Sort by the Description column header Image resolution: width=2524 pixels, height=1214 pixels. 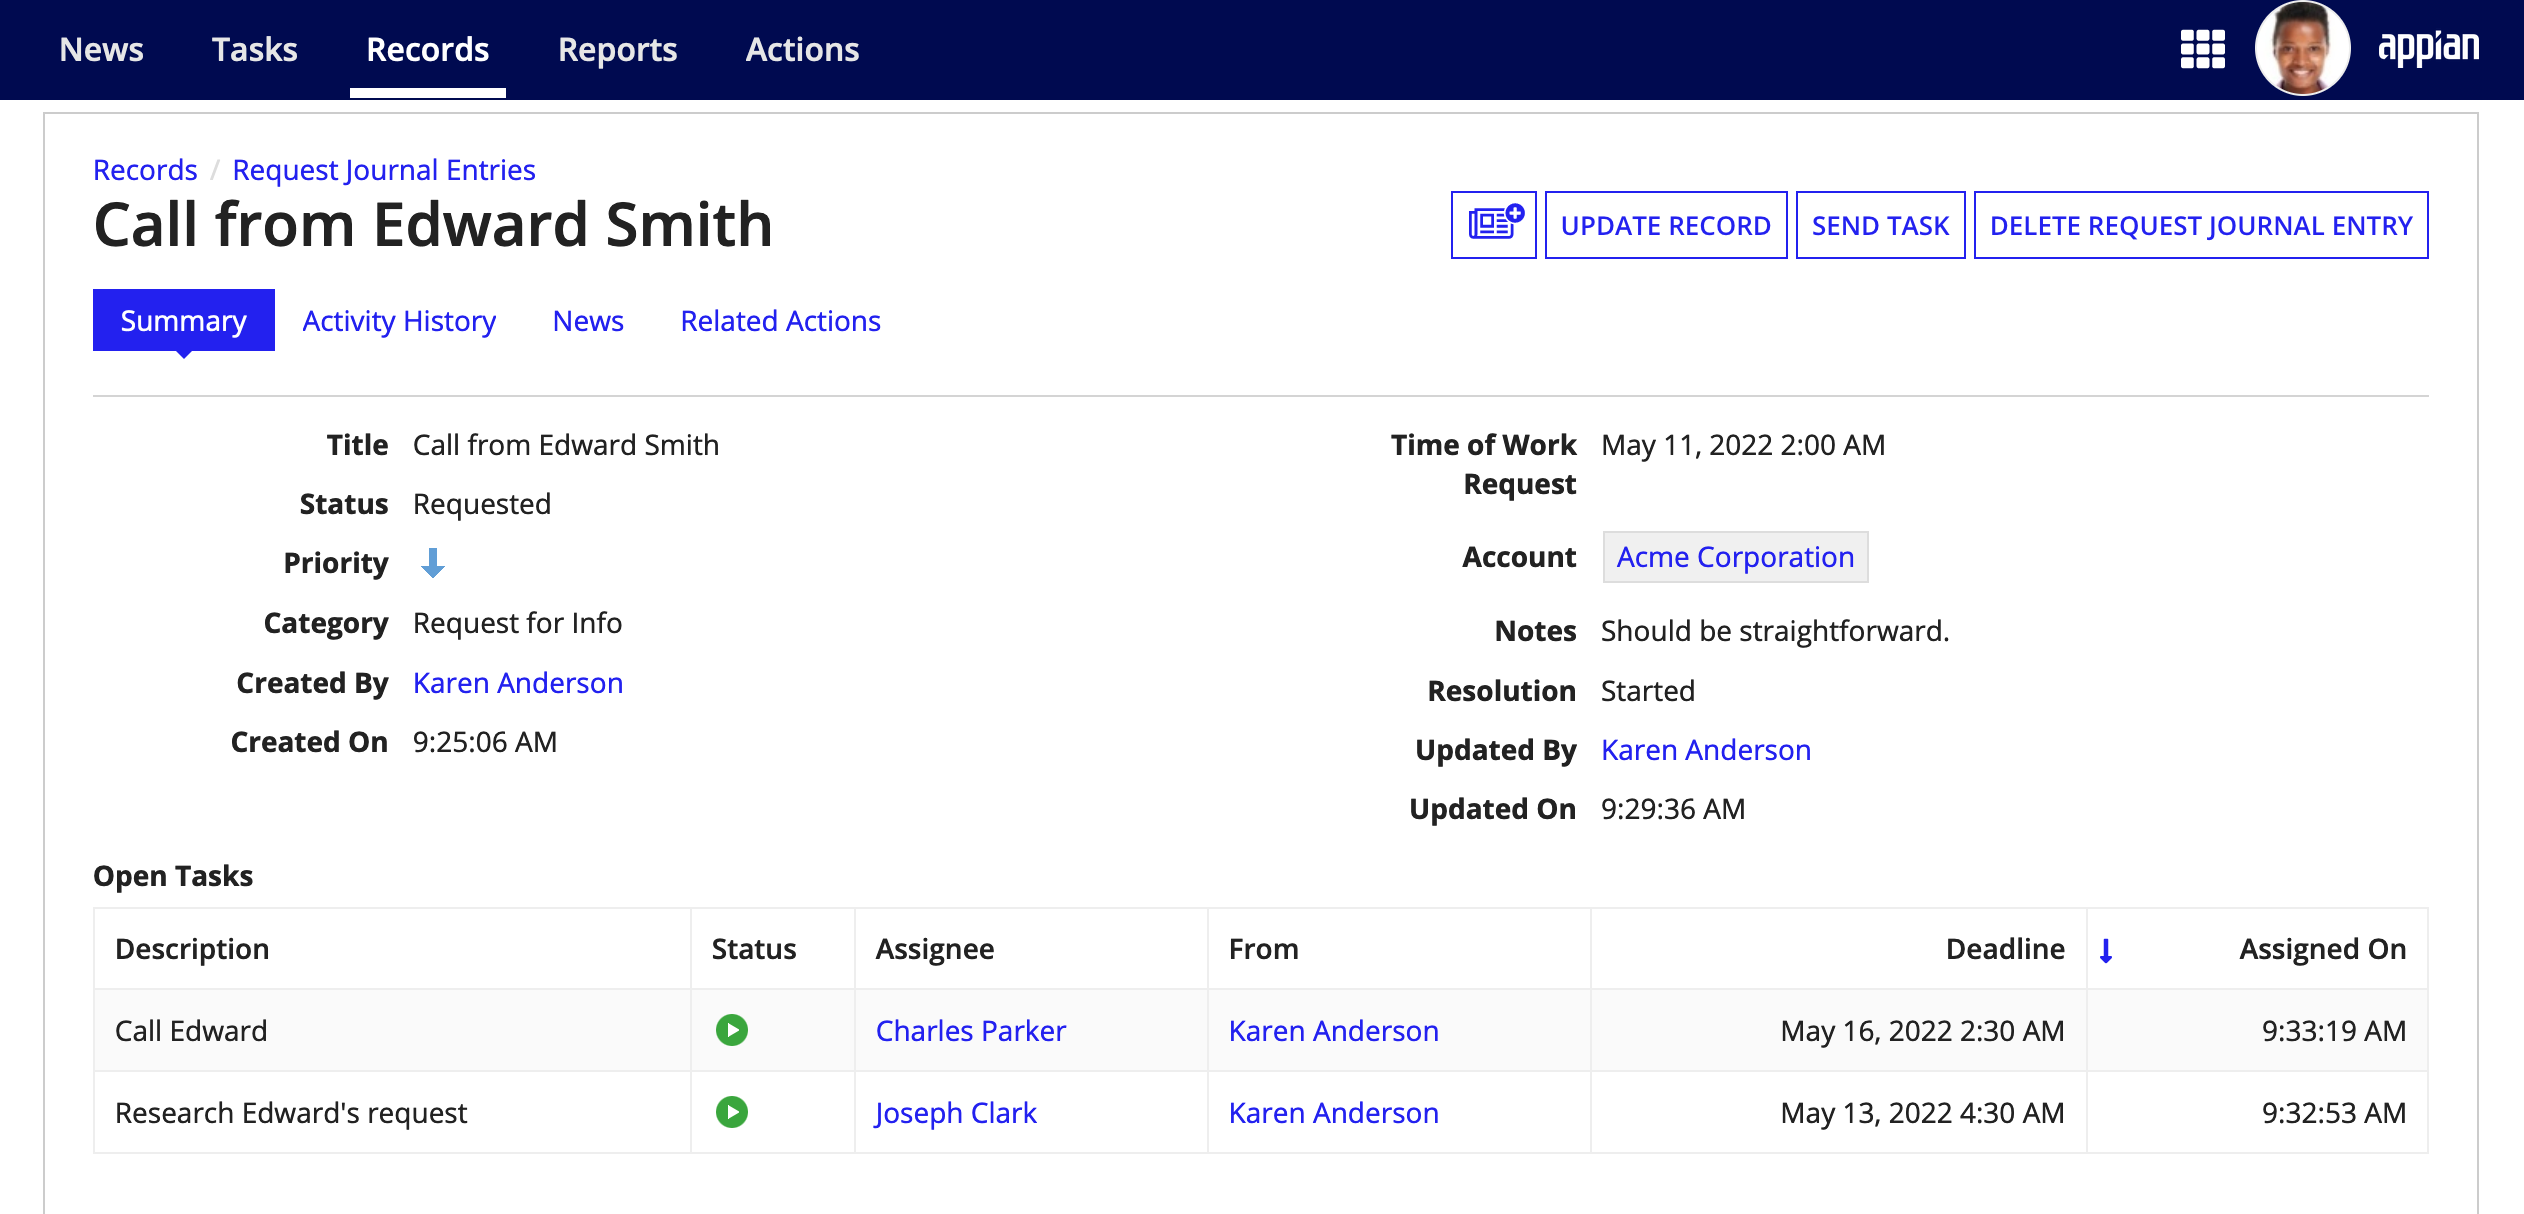(x=192, y=949)
